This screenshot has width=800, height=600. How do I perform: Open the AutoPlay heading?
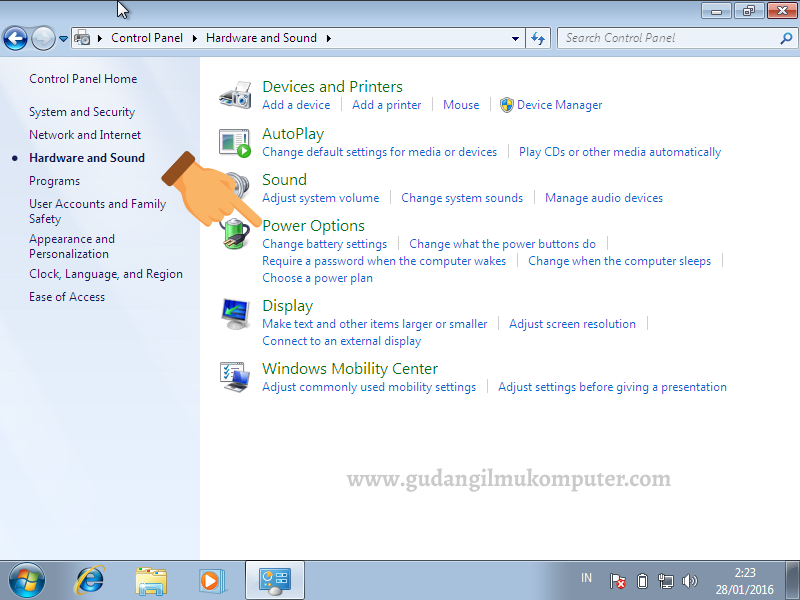[293, 134]
